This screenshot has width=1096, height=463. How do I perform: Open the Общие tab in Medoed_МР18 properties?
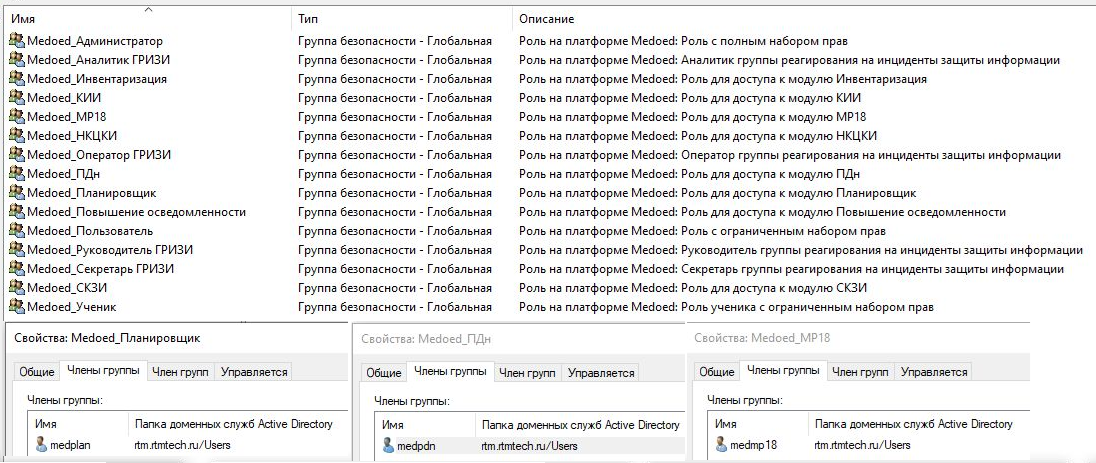click(716, 372)
